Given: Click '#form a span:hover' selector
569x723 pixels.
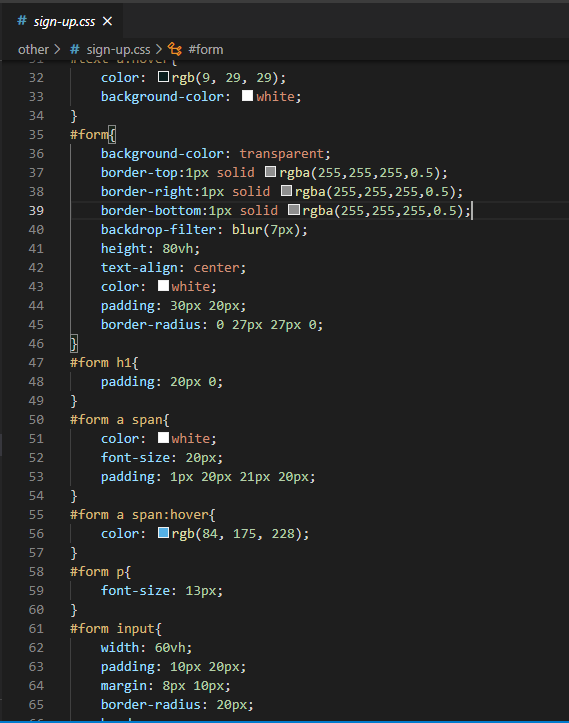Looking at the screenshot, I should (x=139, y=515).
